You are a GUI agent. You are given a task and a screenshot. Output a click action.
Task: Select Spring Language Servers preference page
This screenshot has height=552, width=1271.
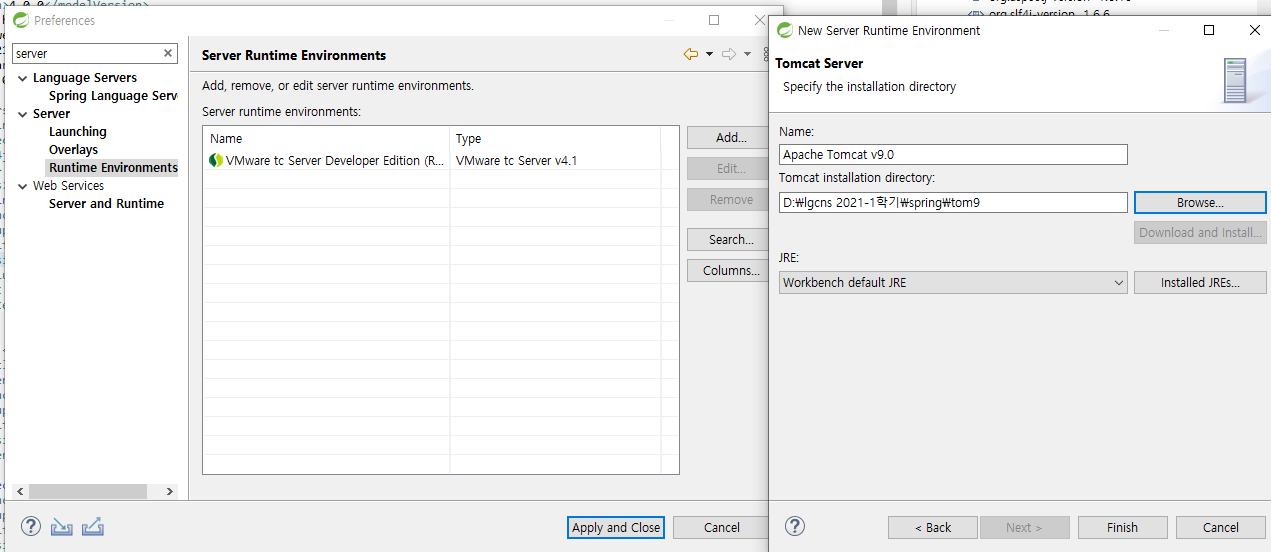113,96
